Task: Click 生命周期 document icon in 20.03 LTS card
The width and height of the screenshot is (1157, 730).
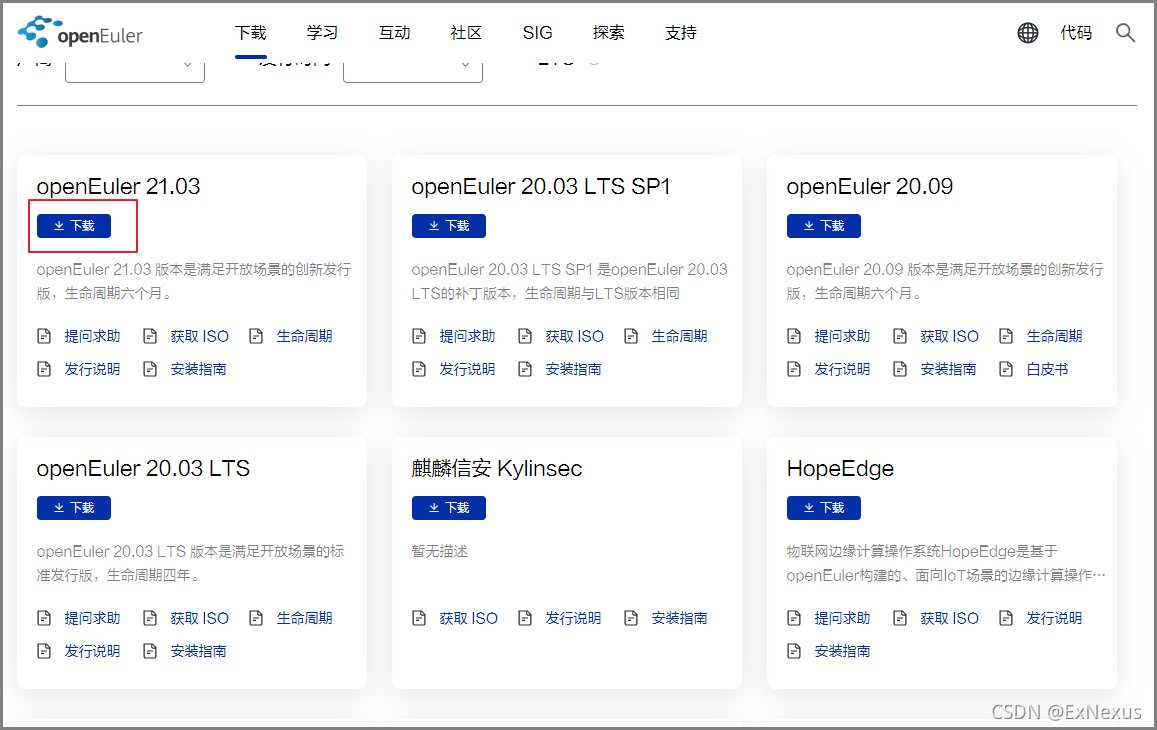Action: pyautogui.click(x=256, y=619)
